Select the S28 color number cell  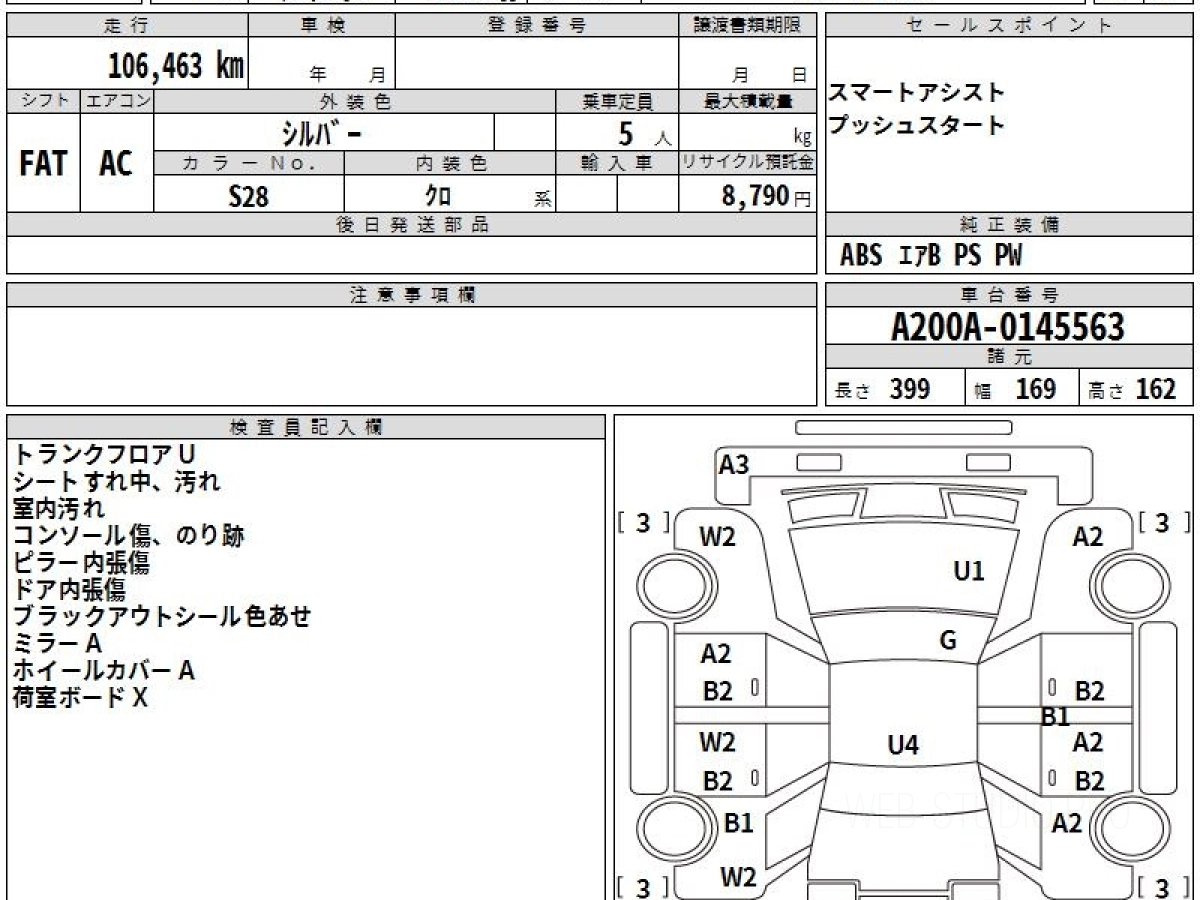[248, 196]
